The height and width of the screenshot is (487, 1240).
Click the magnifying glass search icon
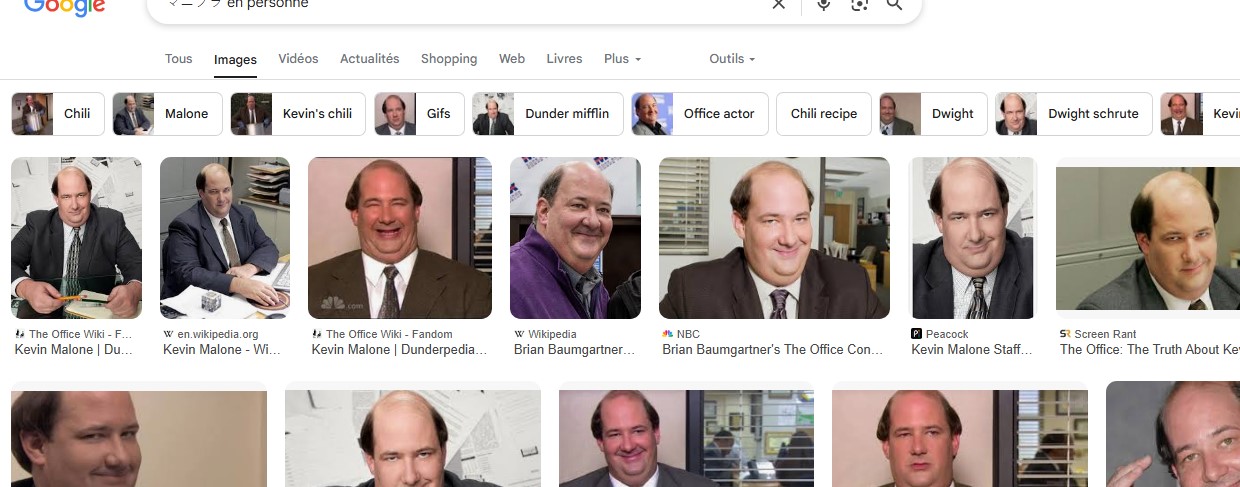(x=894, y=5)
